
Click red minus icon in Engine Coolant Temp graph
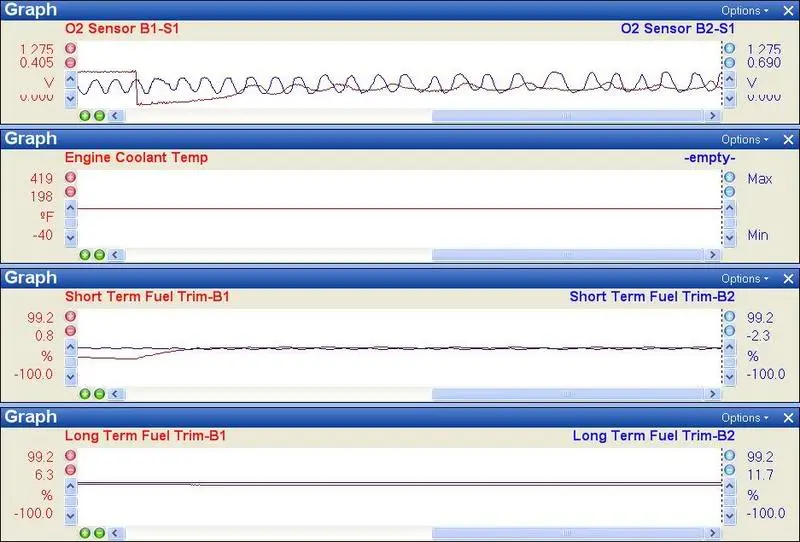tap(70, 191)
